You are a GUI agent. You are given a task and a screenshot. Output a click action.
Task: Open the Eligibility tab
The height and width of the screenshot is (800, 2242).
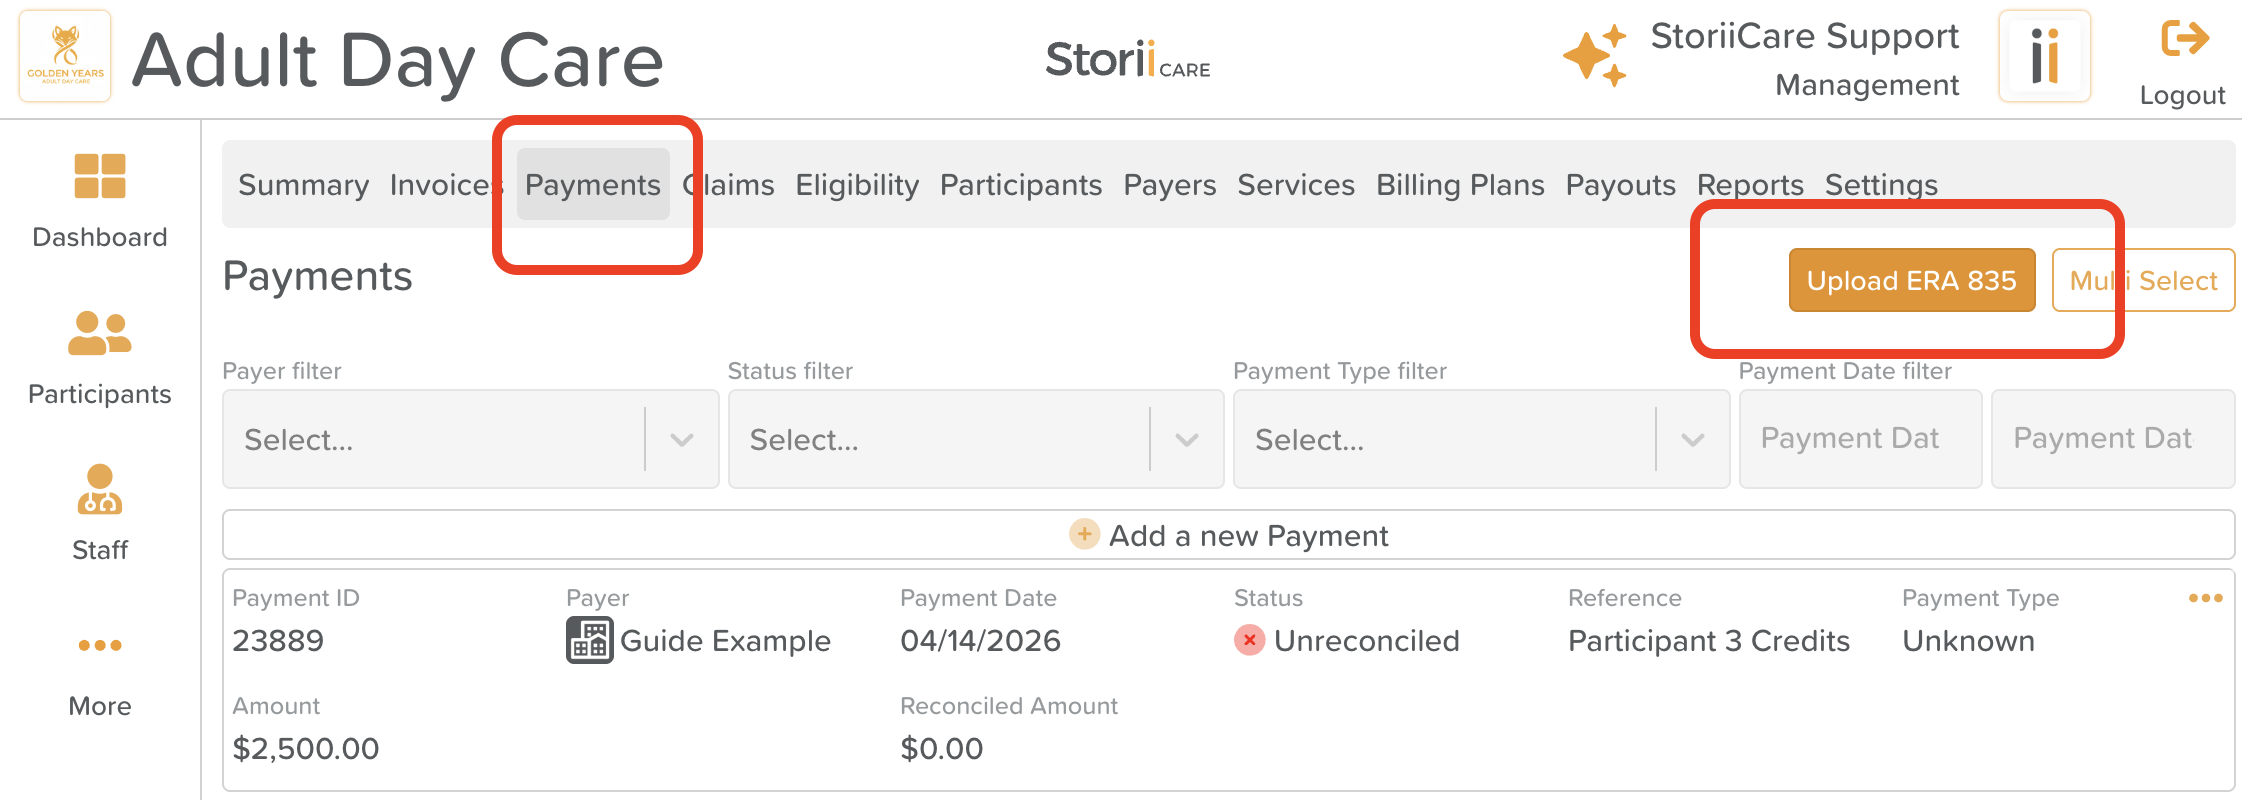[857, 185]
